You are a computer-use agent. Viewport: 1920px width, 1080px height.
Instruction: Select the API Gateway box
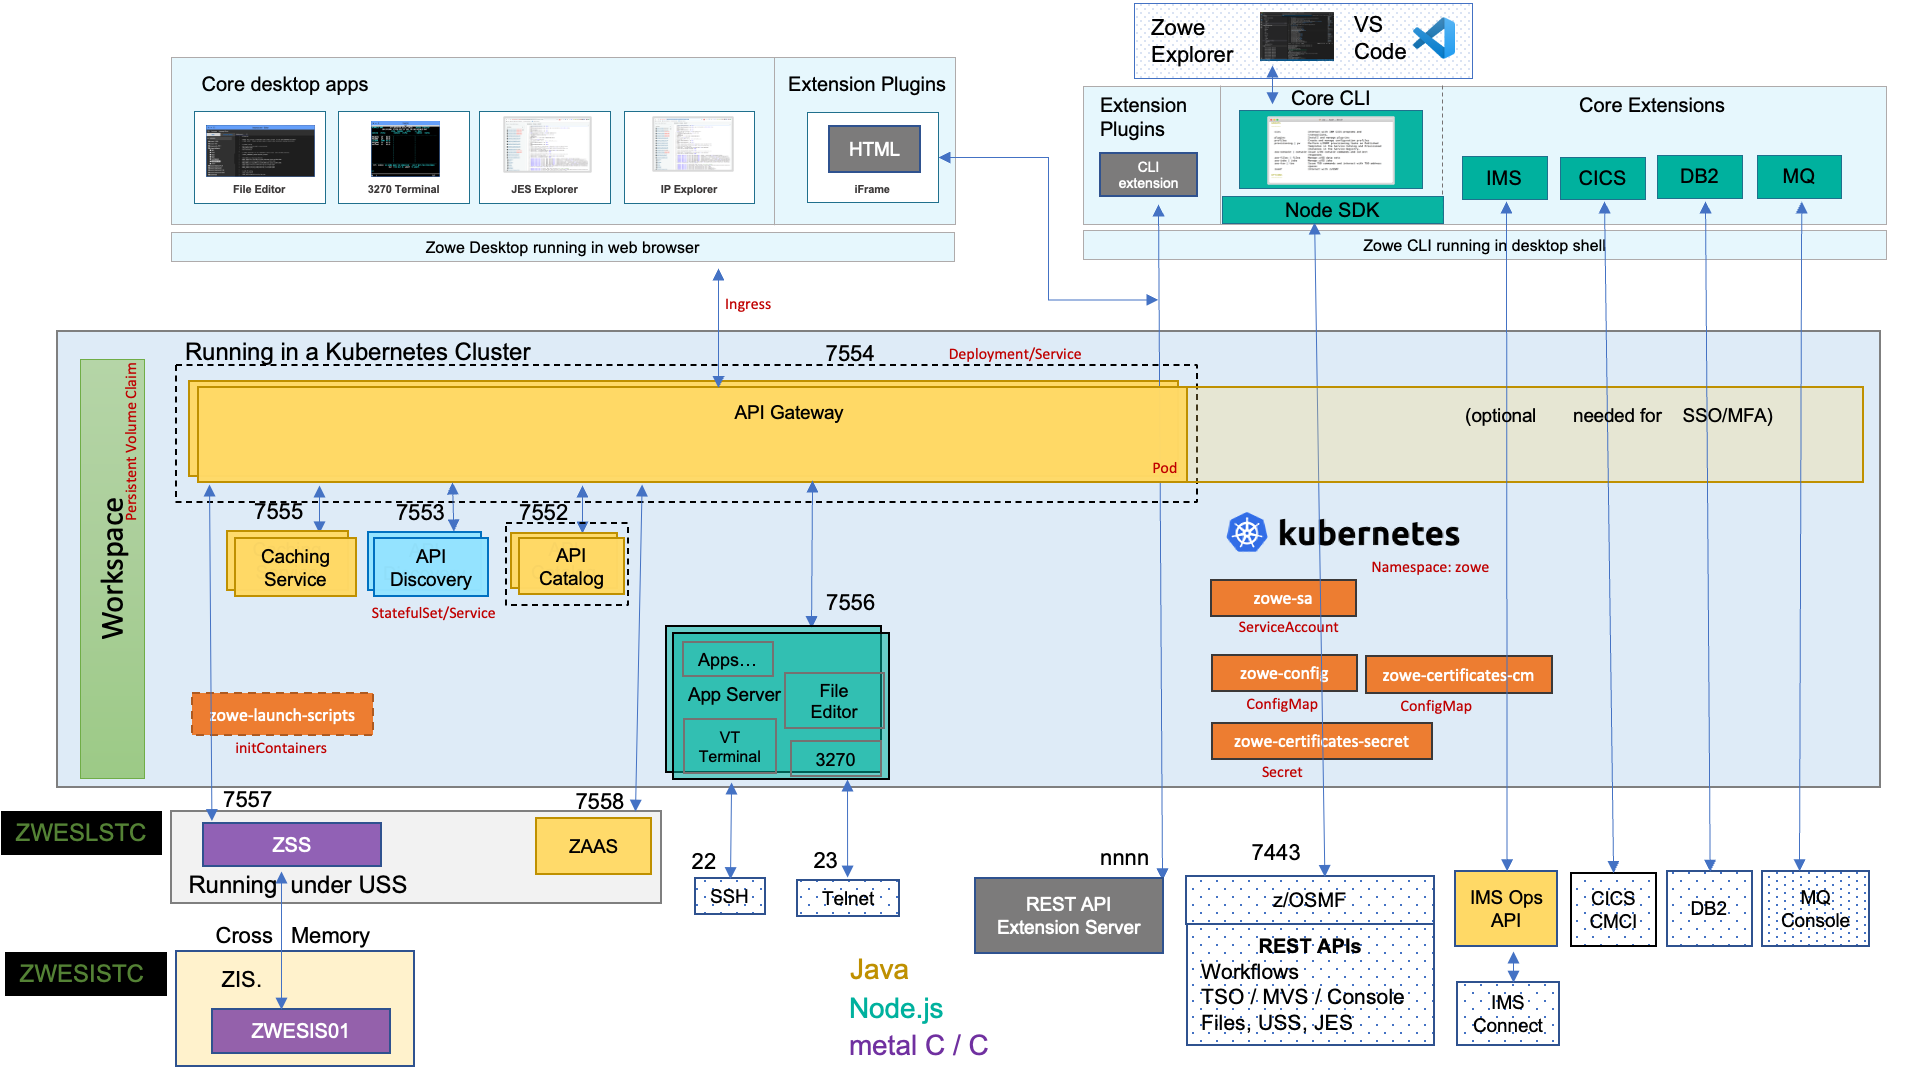(x=692, y=433)
